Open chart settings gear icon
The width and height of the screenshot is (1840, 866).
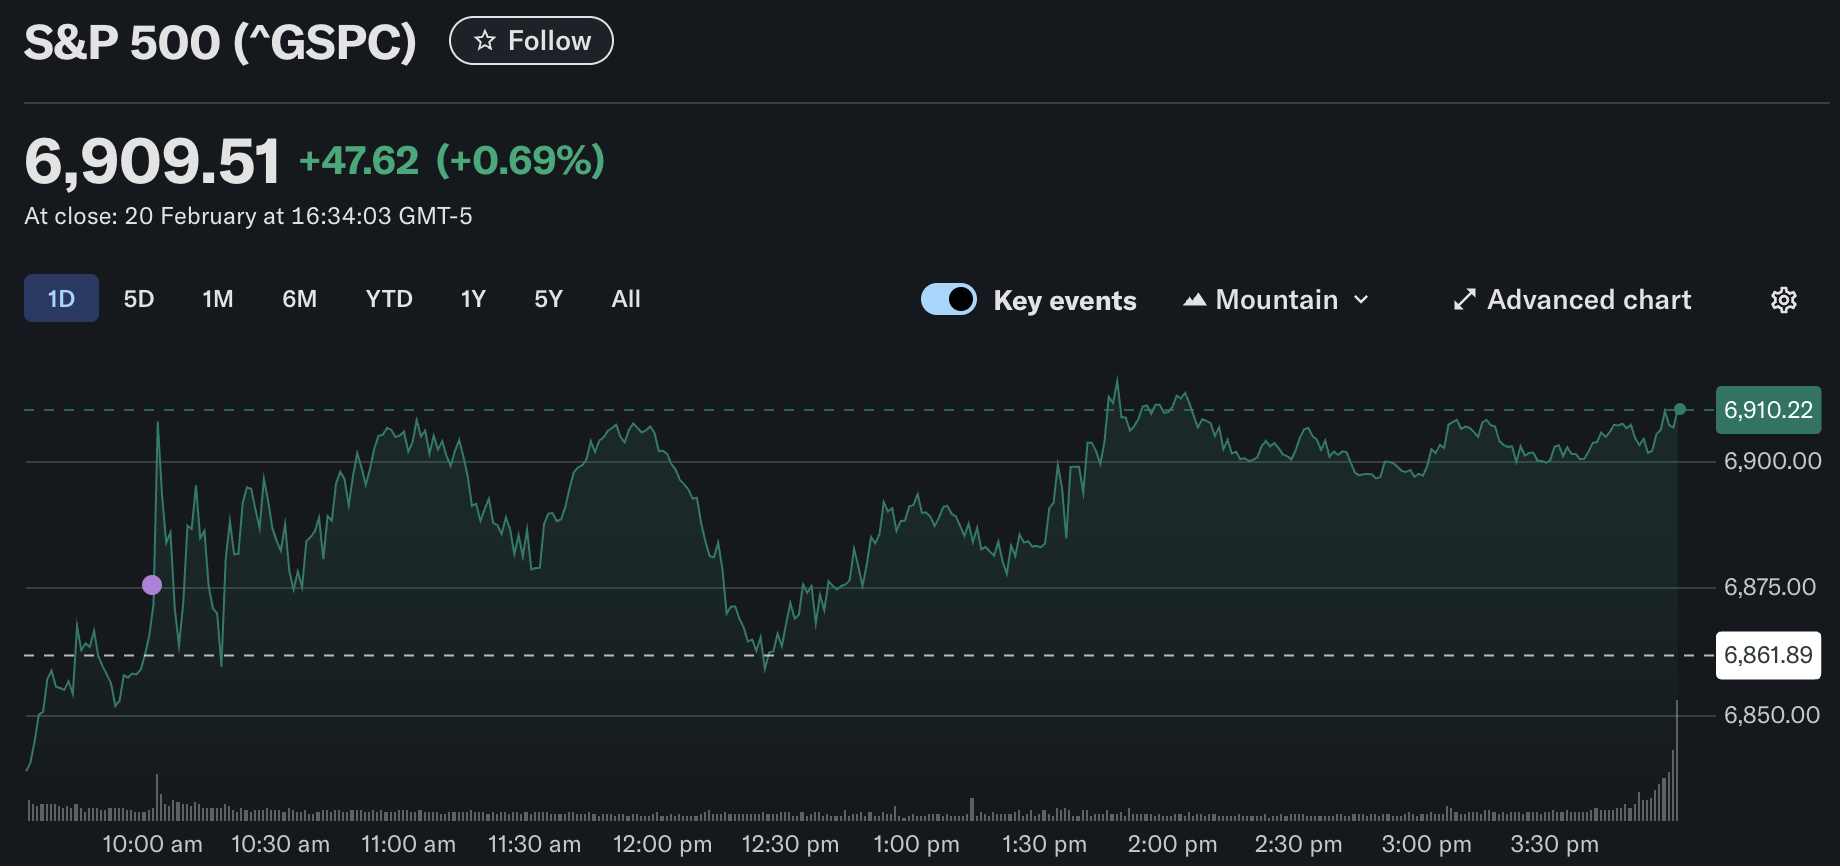[1784, 300]
